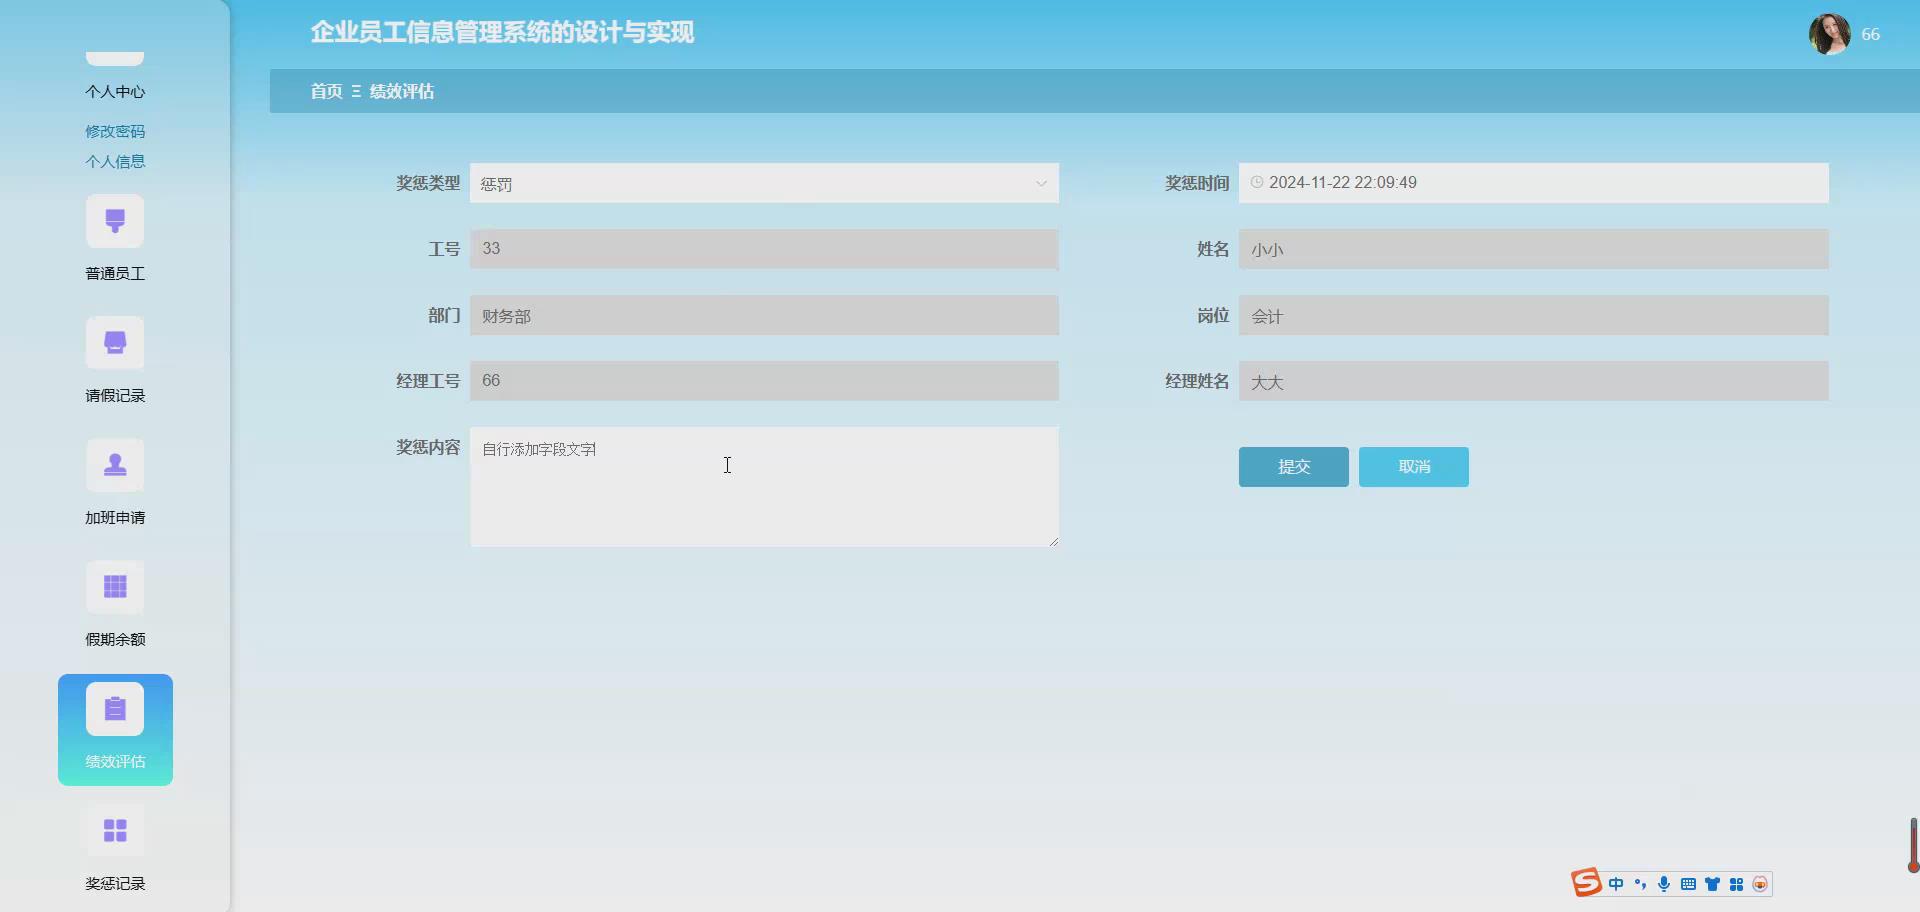Activate Sogou voice input microphone icon
1920x912 pixels.
[x=1664, y=883]
